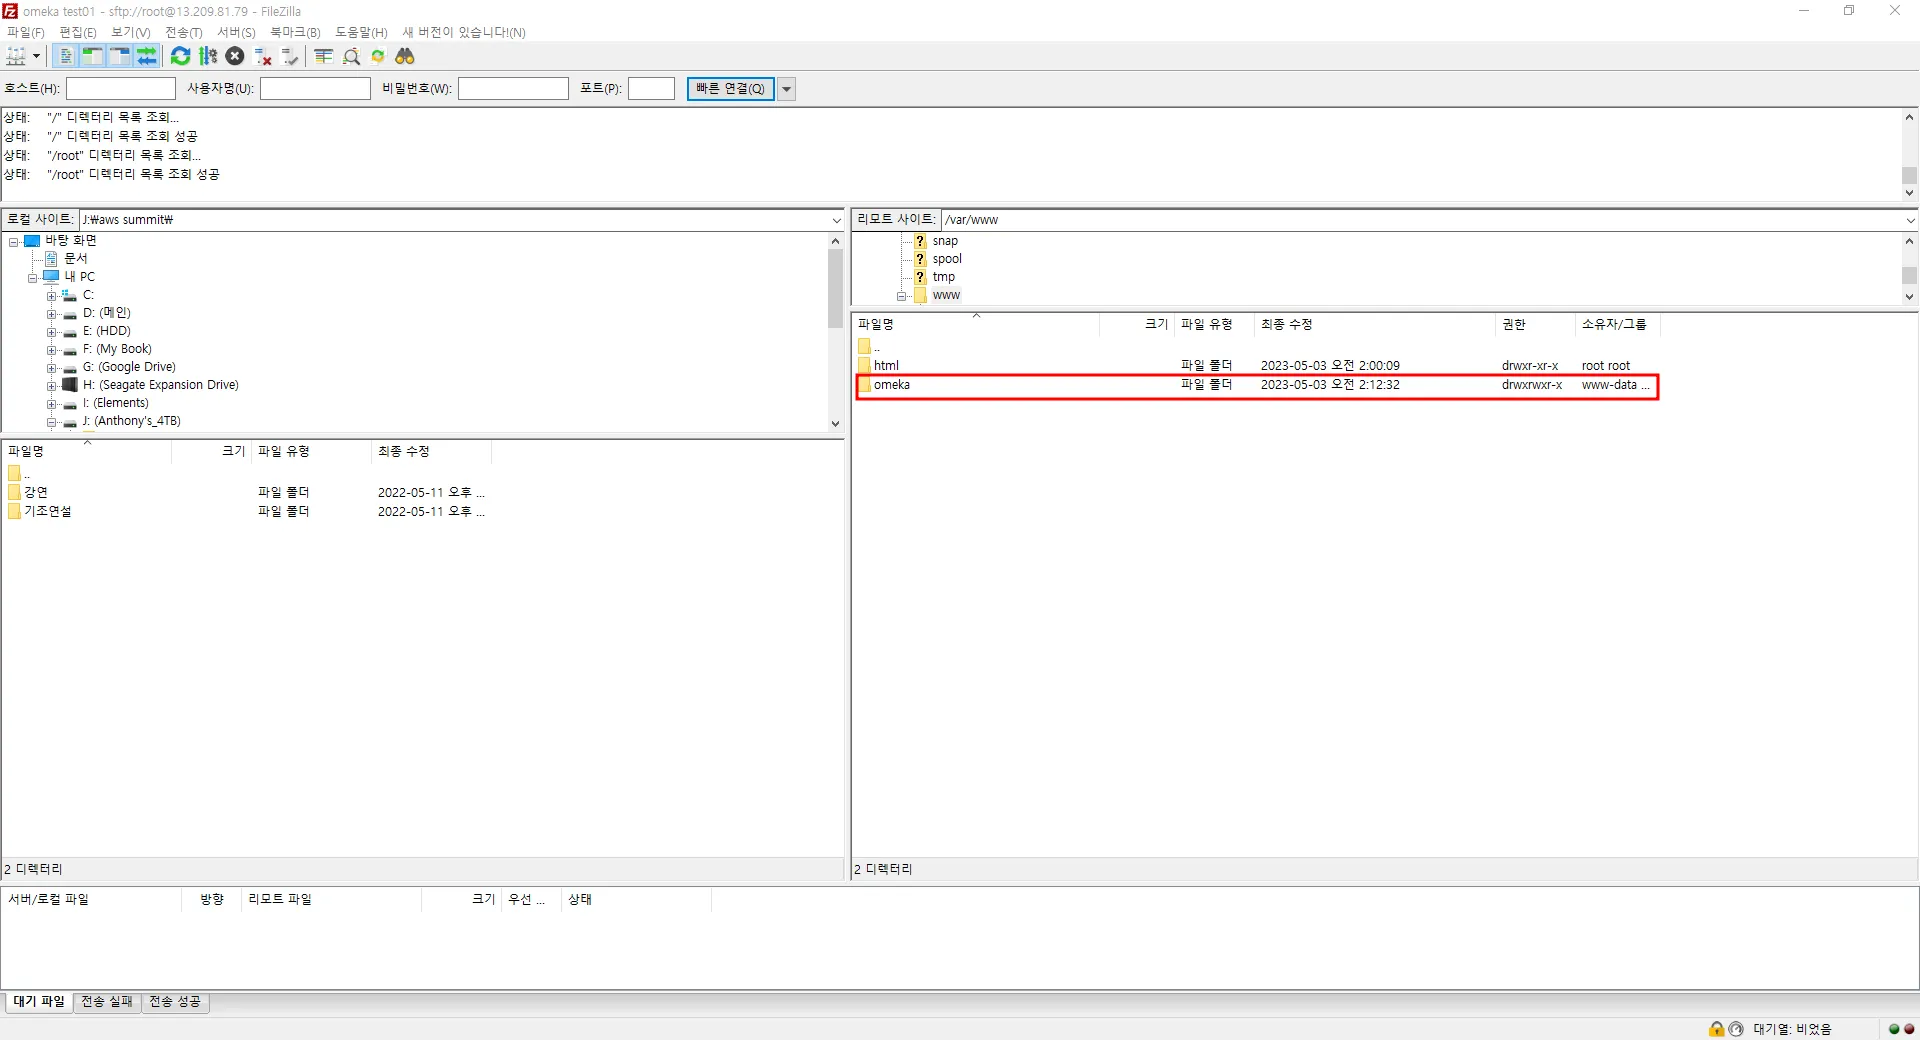Viewport: 1920px width, 1040px height.
Task: Open the 북마크(B) menu
Action: pyautogui.click(x=296, y=32)
